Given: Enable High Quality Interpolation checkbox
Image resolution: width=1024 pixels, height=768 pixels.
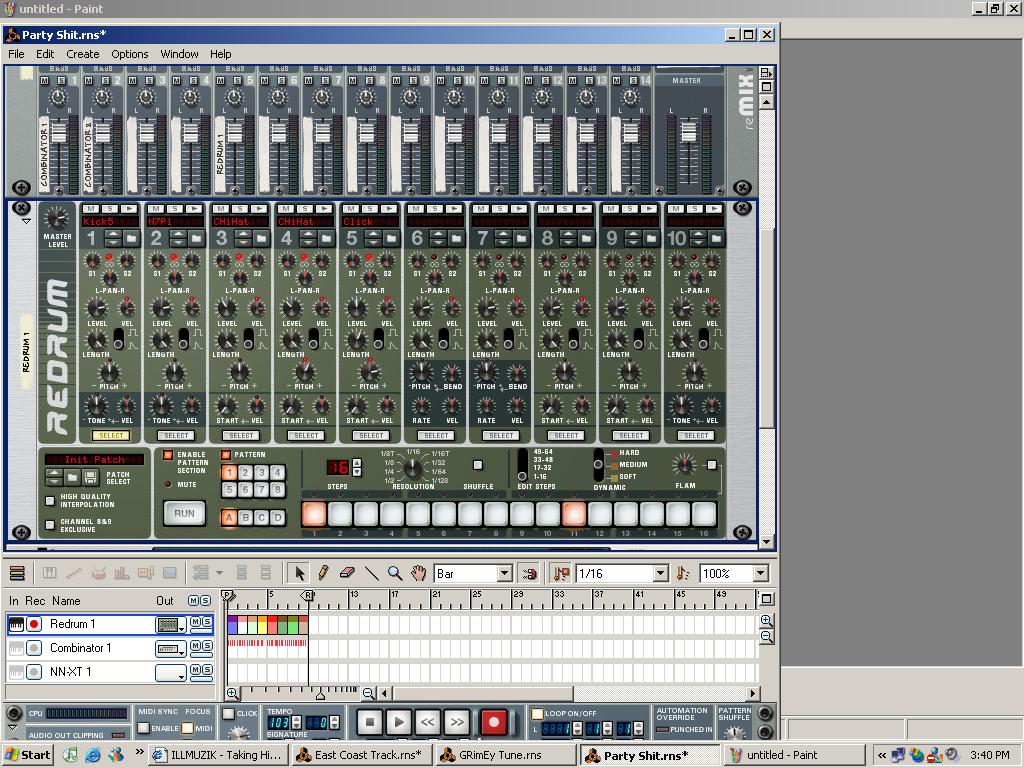Looking at the screenshot, I should [x=50, y=501].
